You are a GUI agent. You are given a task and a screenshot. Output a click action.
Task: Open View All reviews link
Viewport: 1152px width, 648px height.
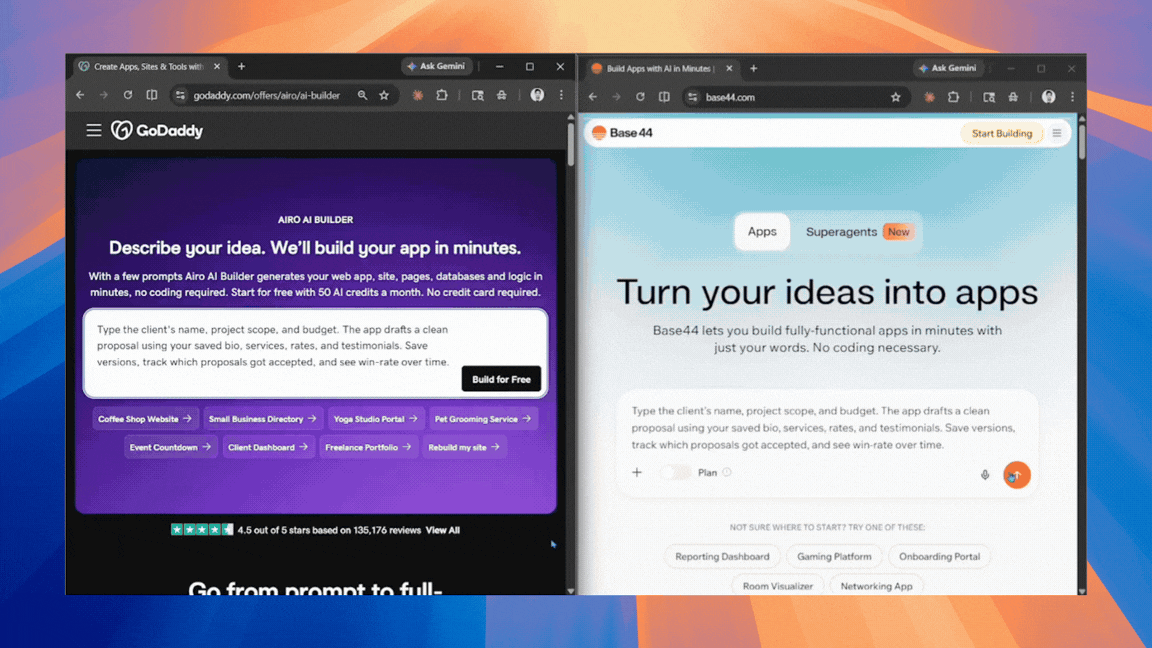click(442, 530)
